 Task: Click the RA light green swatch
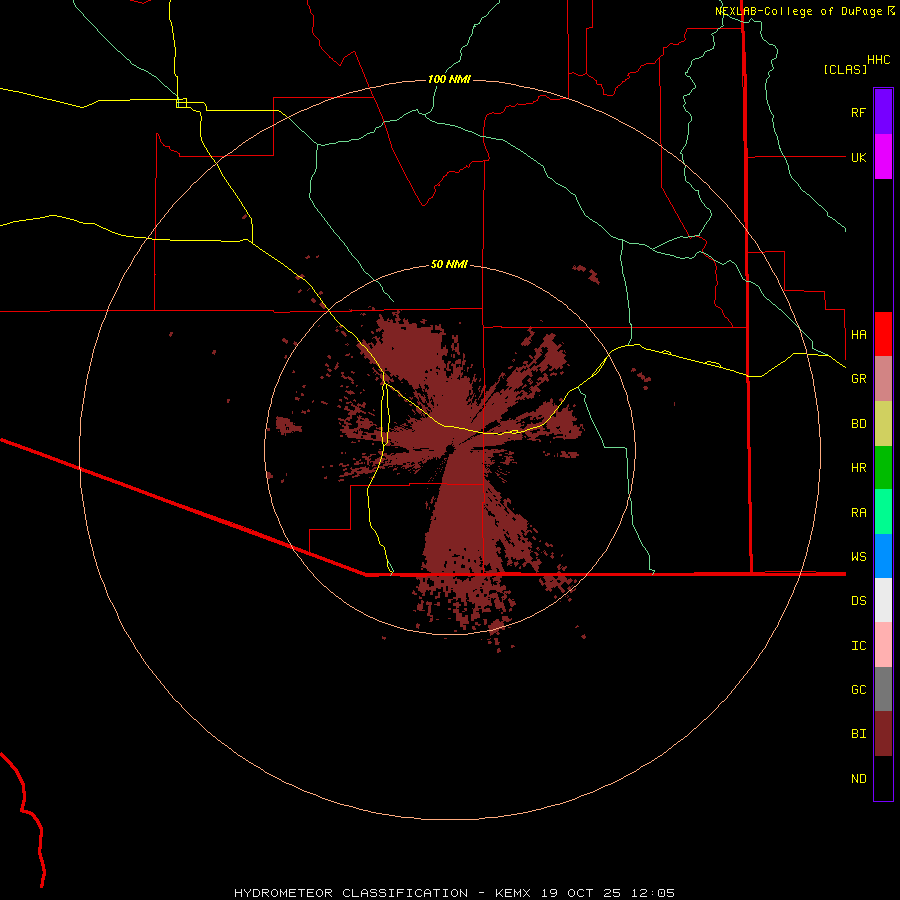883,512
